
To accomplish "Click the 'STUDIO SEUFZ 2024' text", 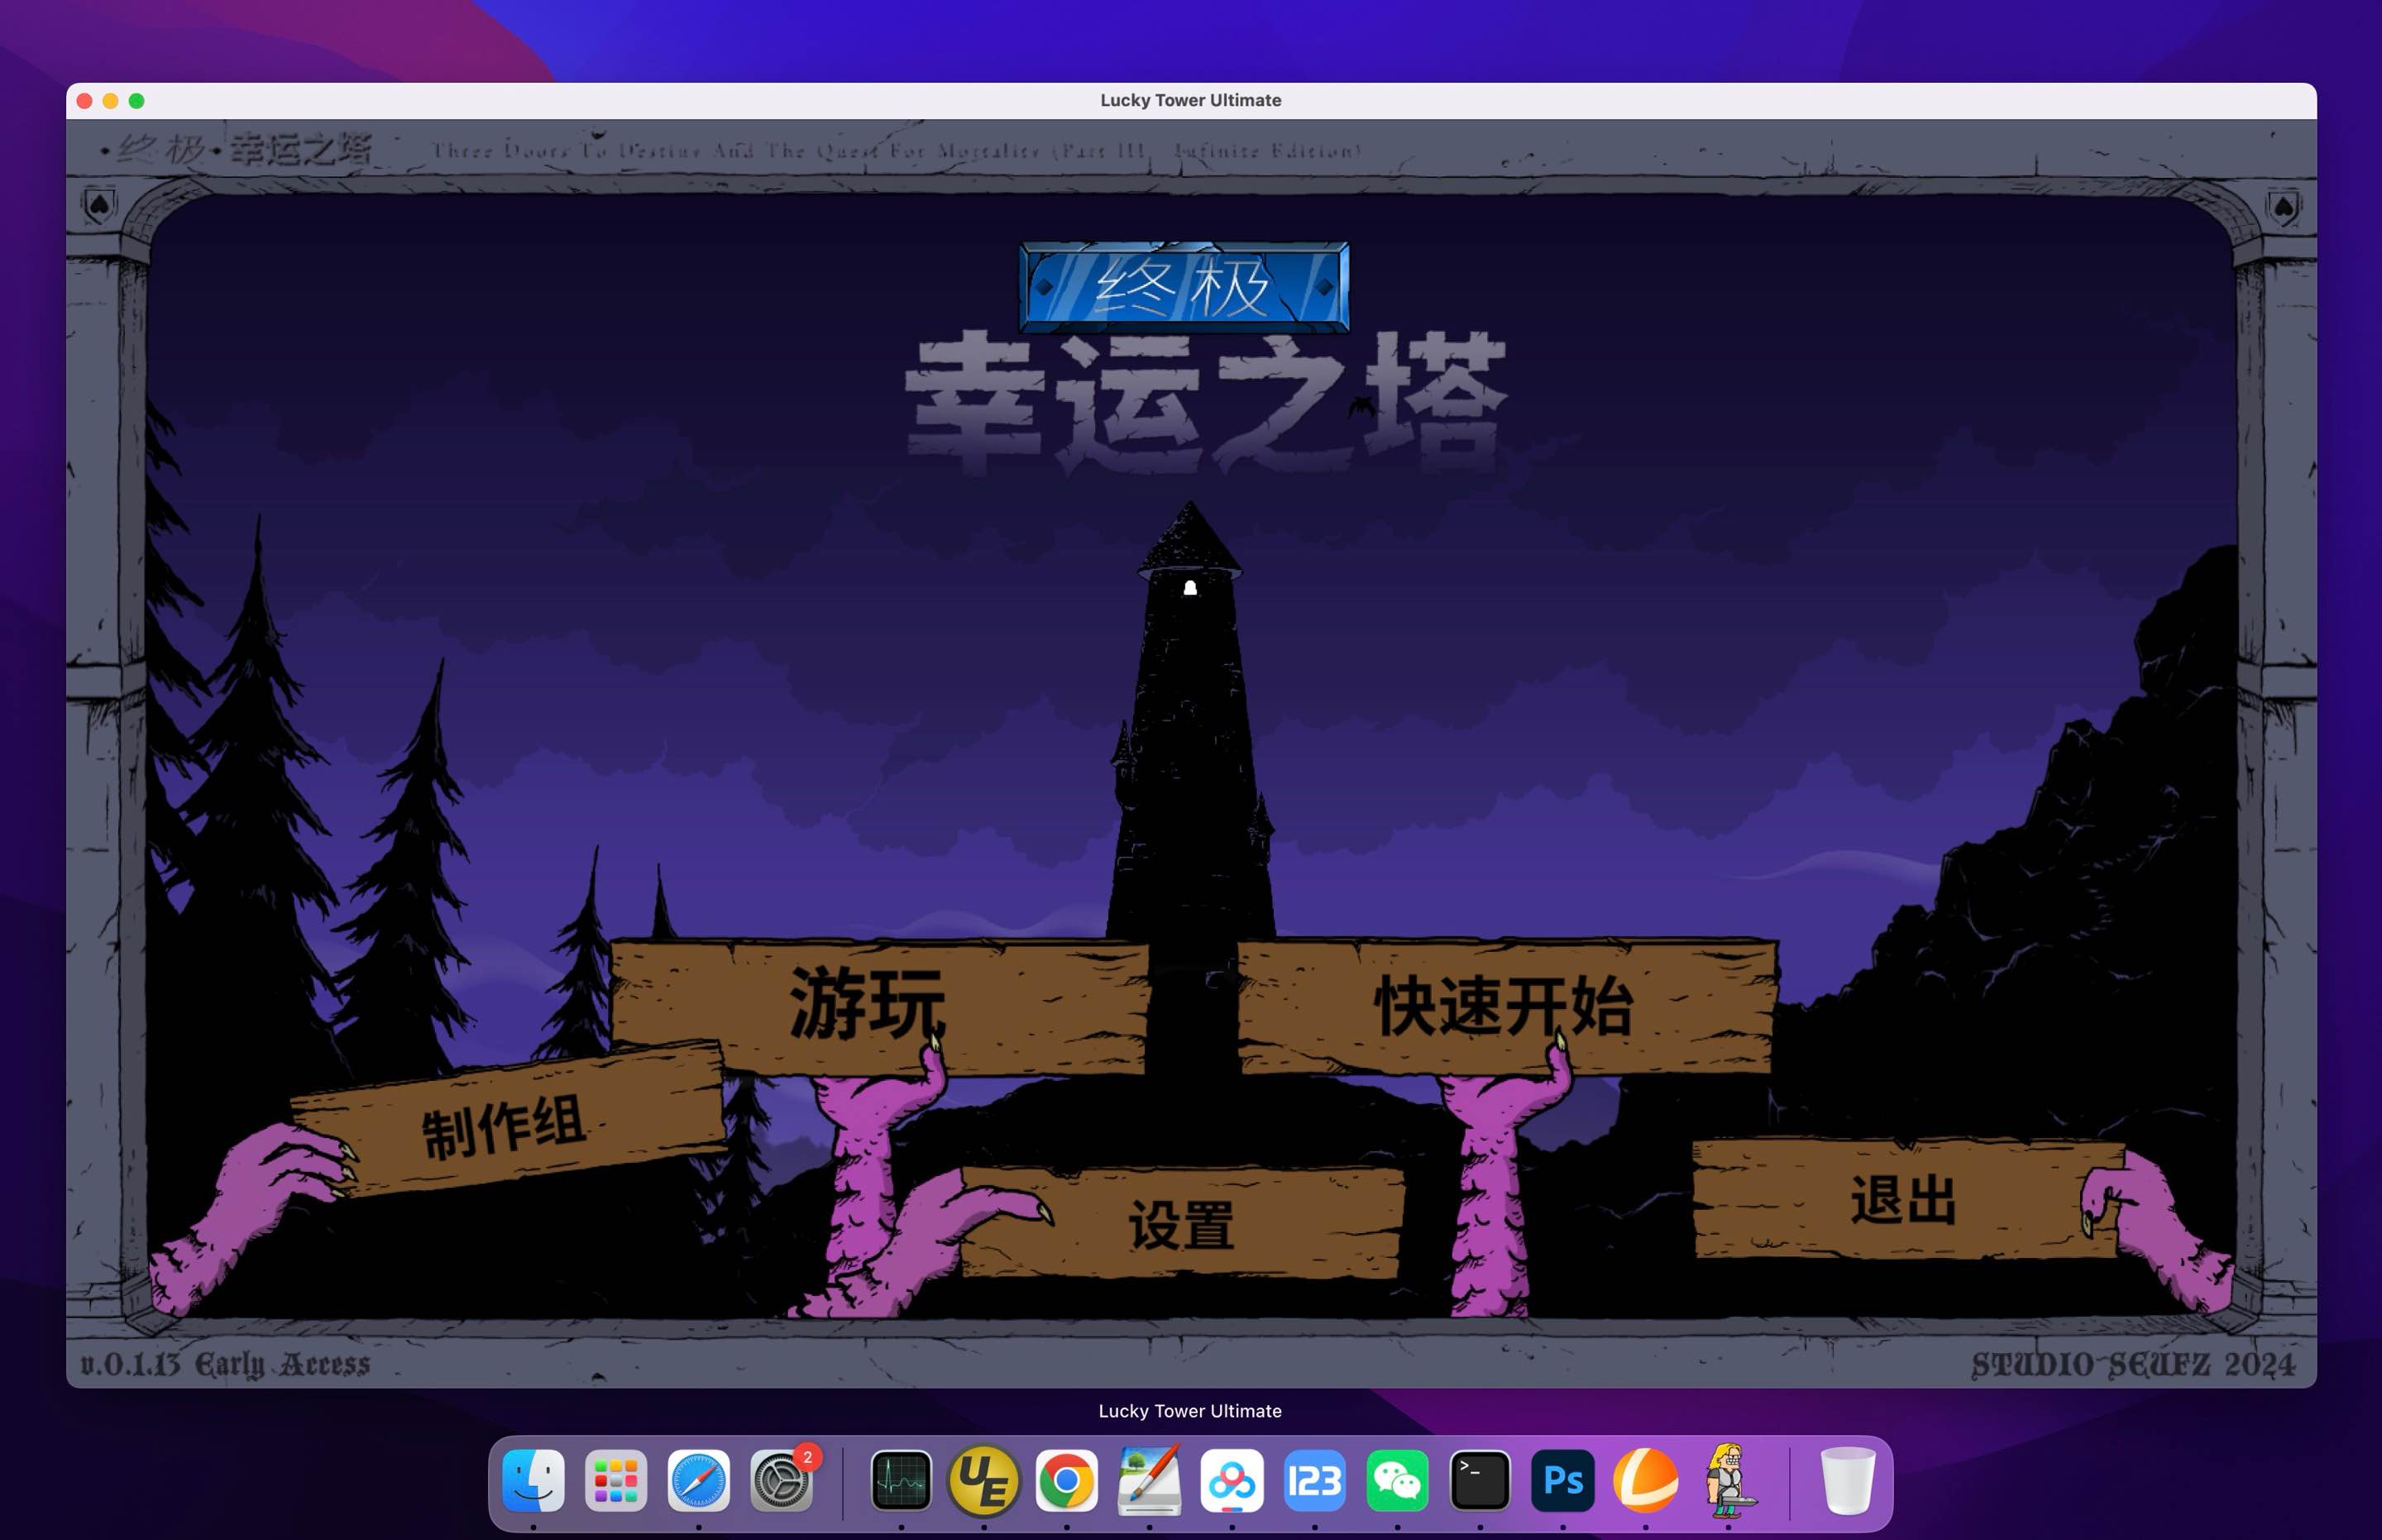I will click(x=2132, y=1364).
